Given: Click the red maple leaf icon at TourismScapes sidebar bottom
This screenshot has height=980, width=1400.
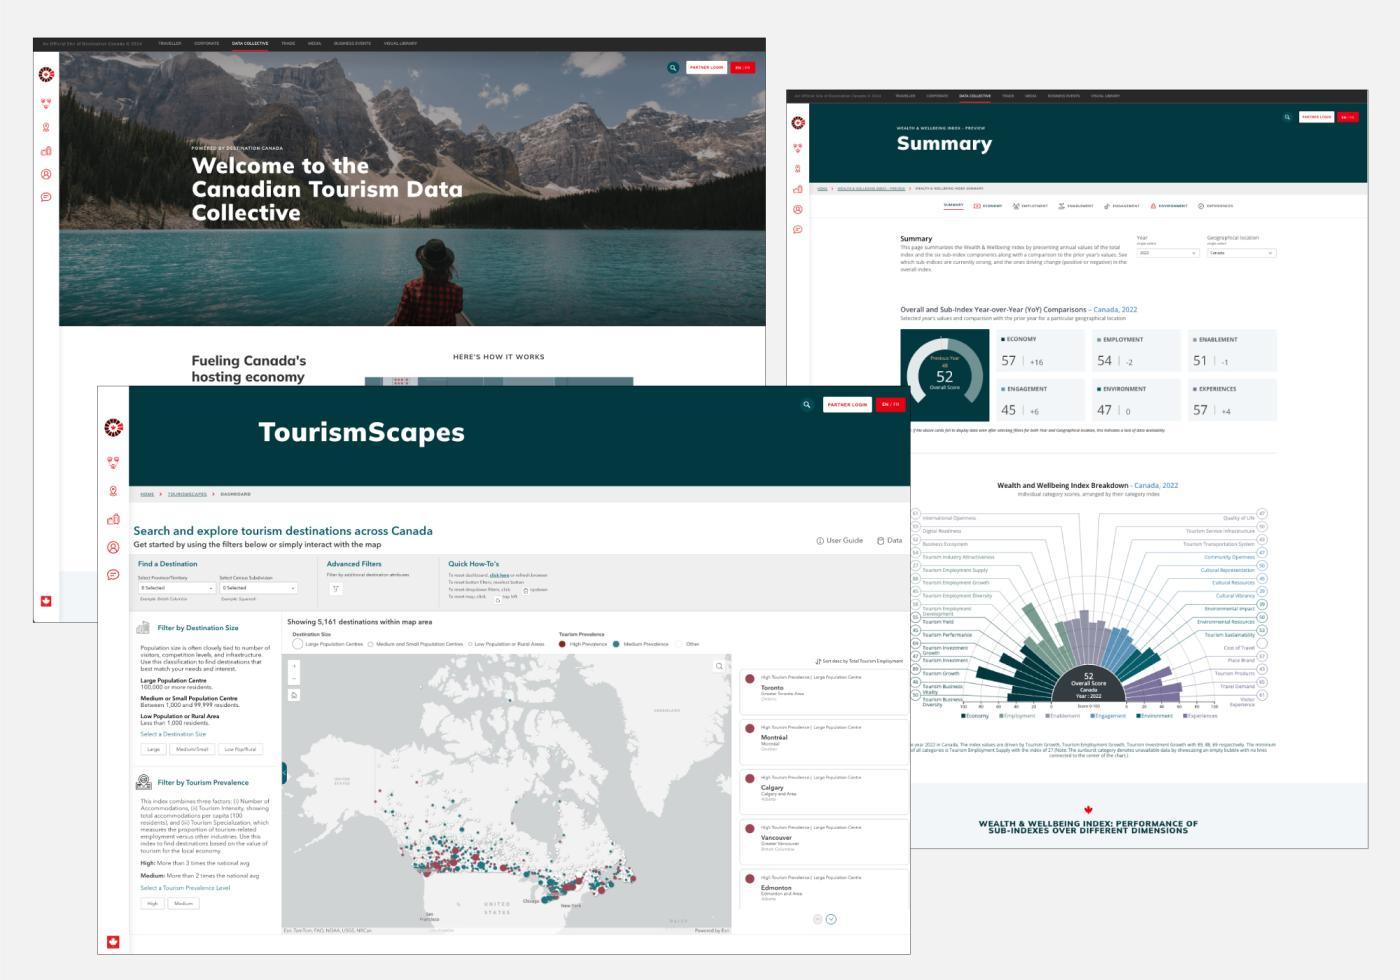Looking at the screenshot, I should tap(113, 942).
